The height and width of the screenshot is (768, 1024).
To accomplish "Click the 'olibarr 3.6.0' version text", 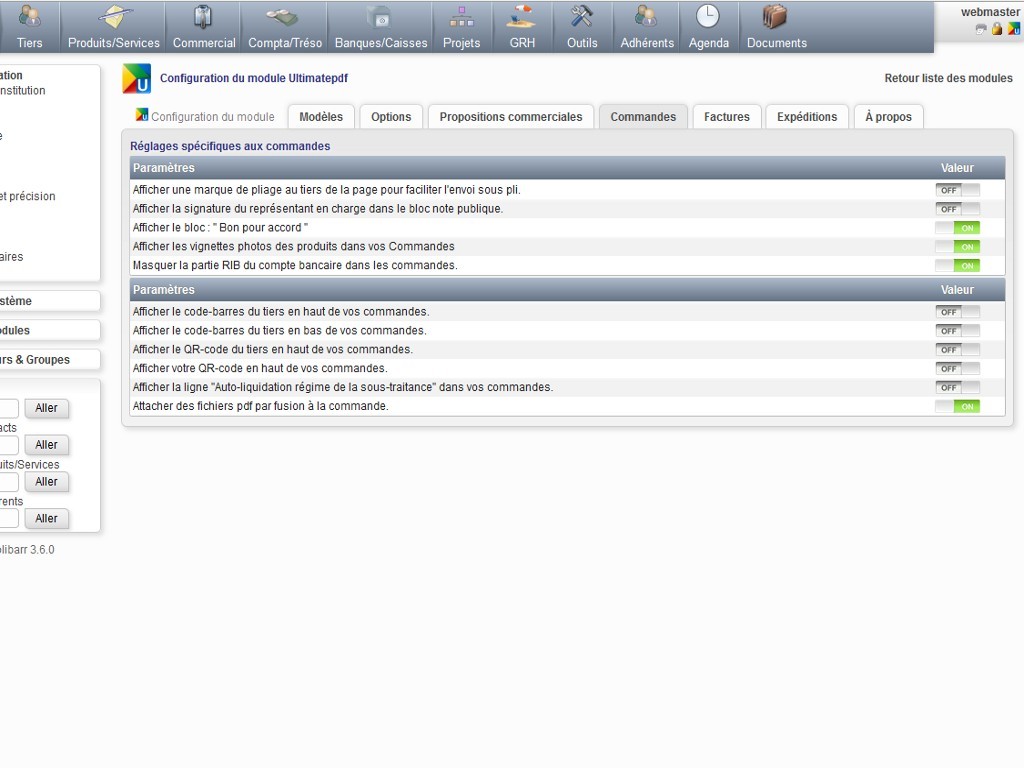I will [27, 550].
